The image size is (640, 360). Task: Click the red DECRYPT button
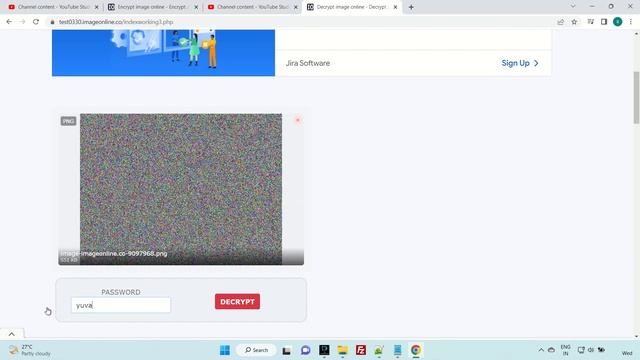point(237,302)
